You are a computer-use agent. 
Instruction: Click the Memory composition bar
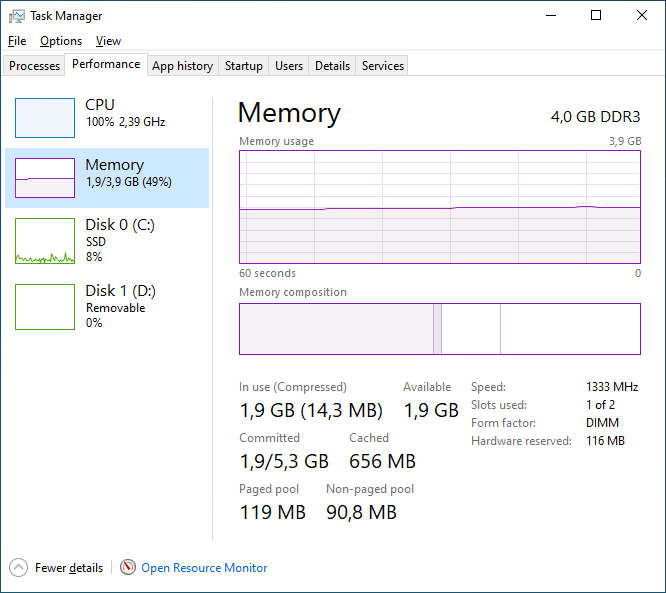[x=439, y=329]
